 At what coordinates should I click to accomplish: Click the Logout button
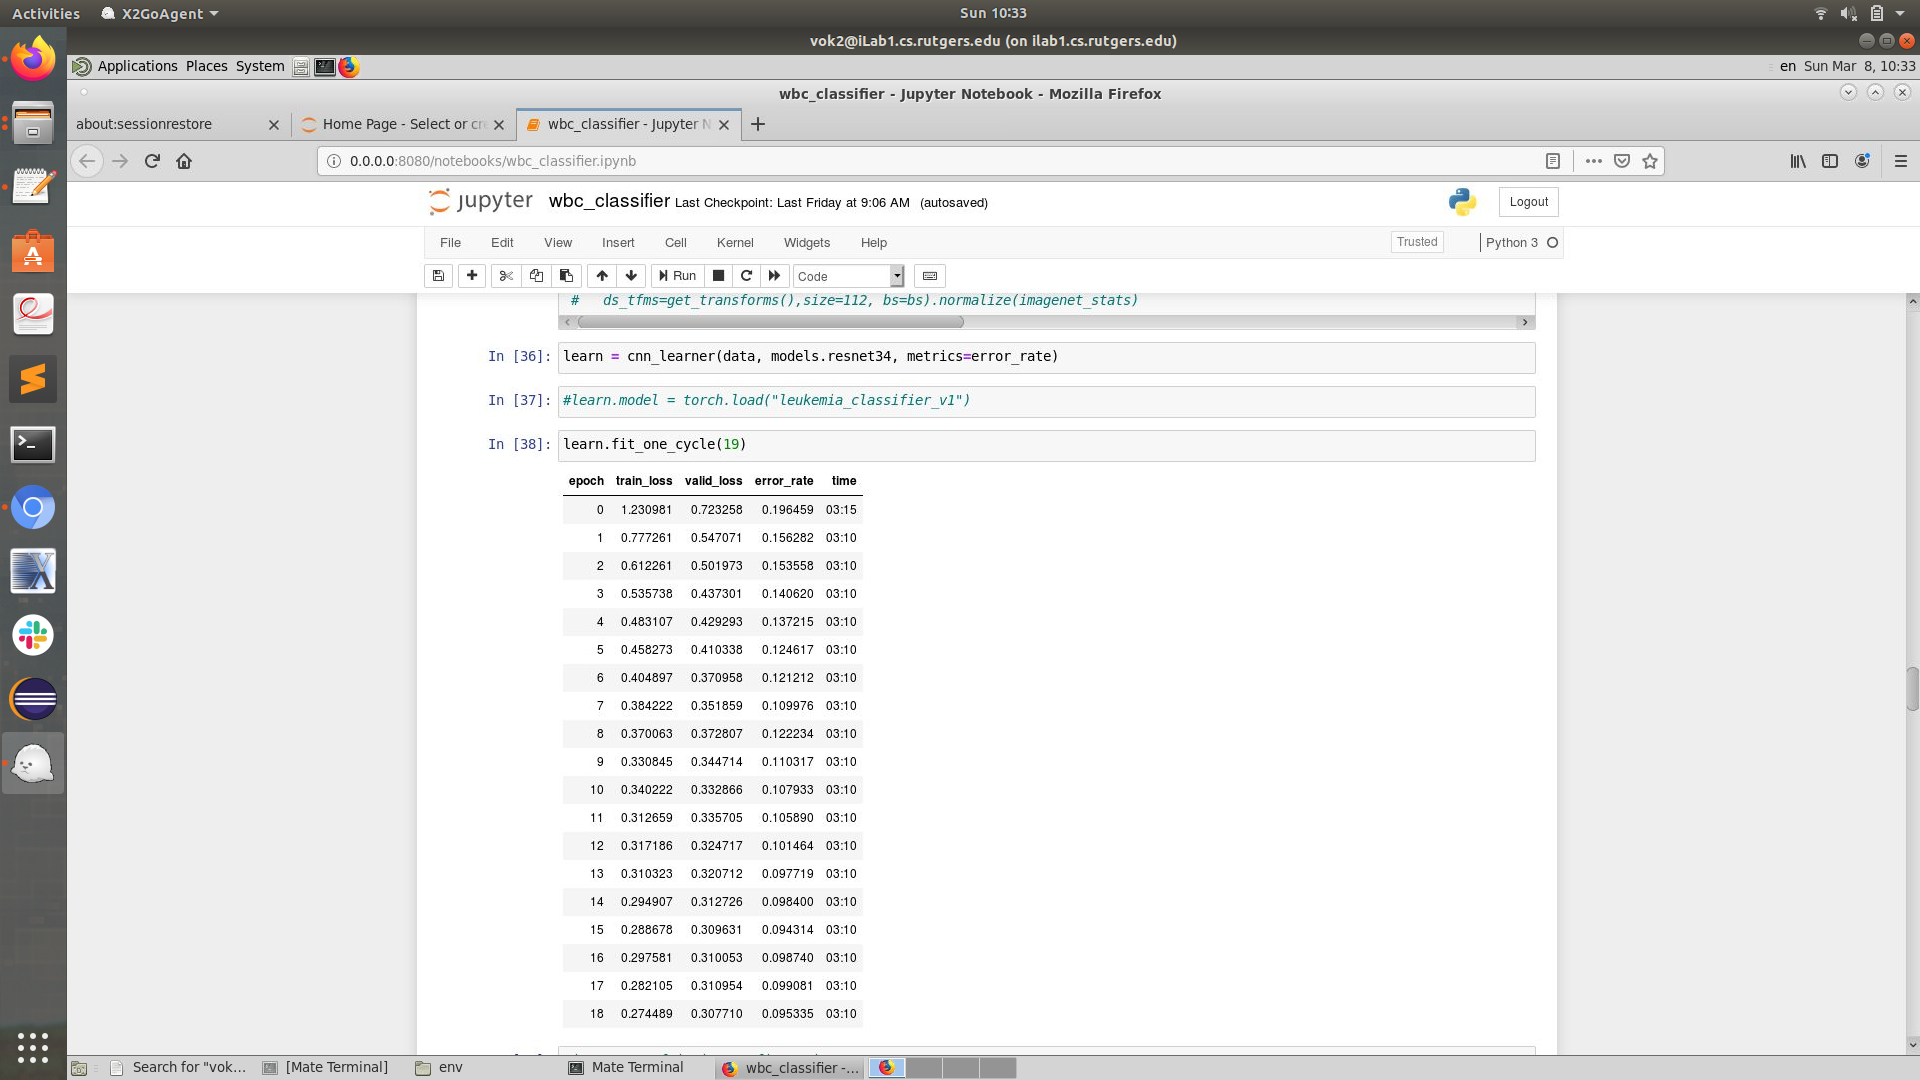pyautogui.click(x=1528, y=202)
